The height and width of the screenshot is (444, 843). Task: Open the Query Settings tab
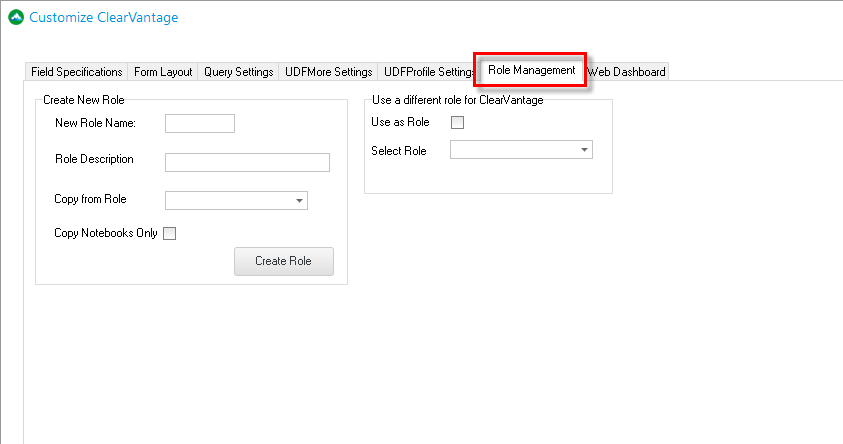[x=238, y=72]
